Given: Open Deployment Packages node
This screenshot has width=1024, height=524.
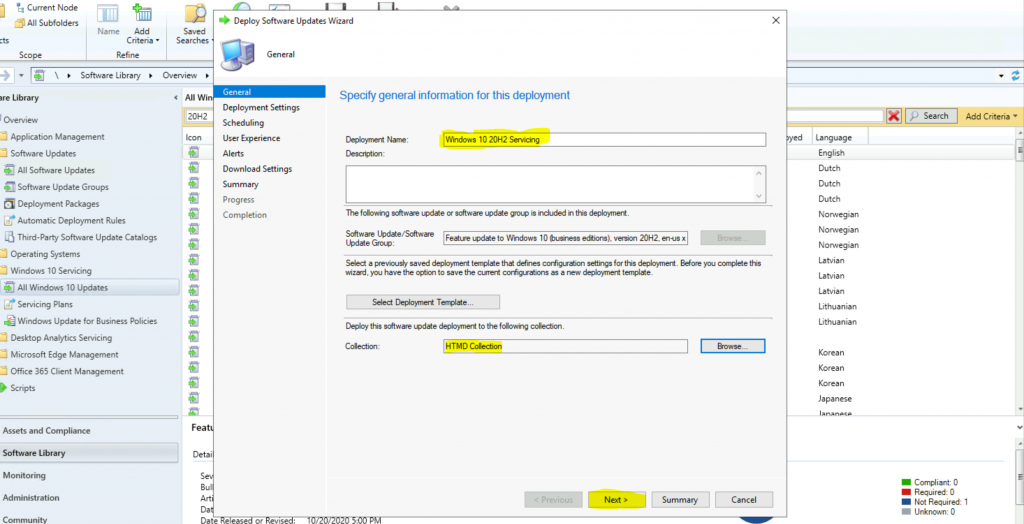Looking at the screenshot, I should click(58, 204).
